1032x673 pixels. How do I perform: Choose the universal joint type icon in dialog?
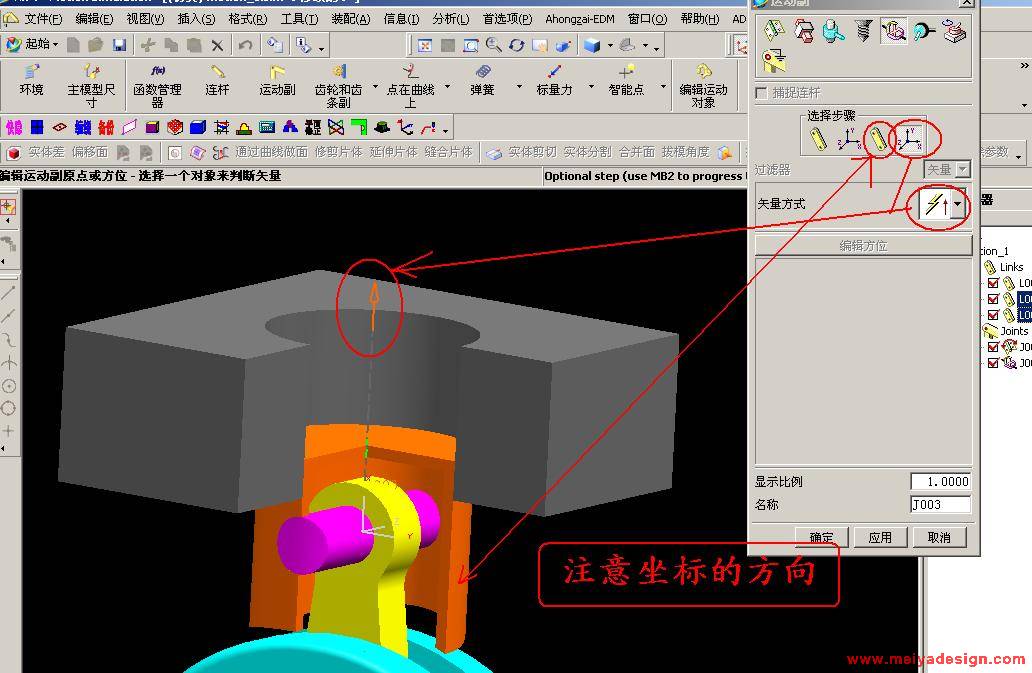(x=894, y=30)
